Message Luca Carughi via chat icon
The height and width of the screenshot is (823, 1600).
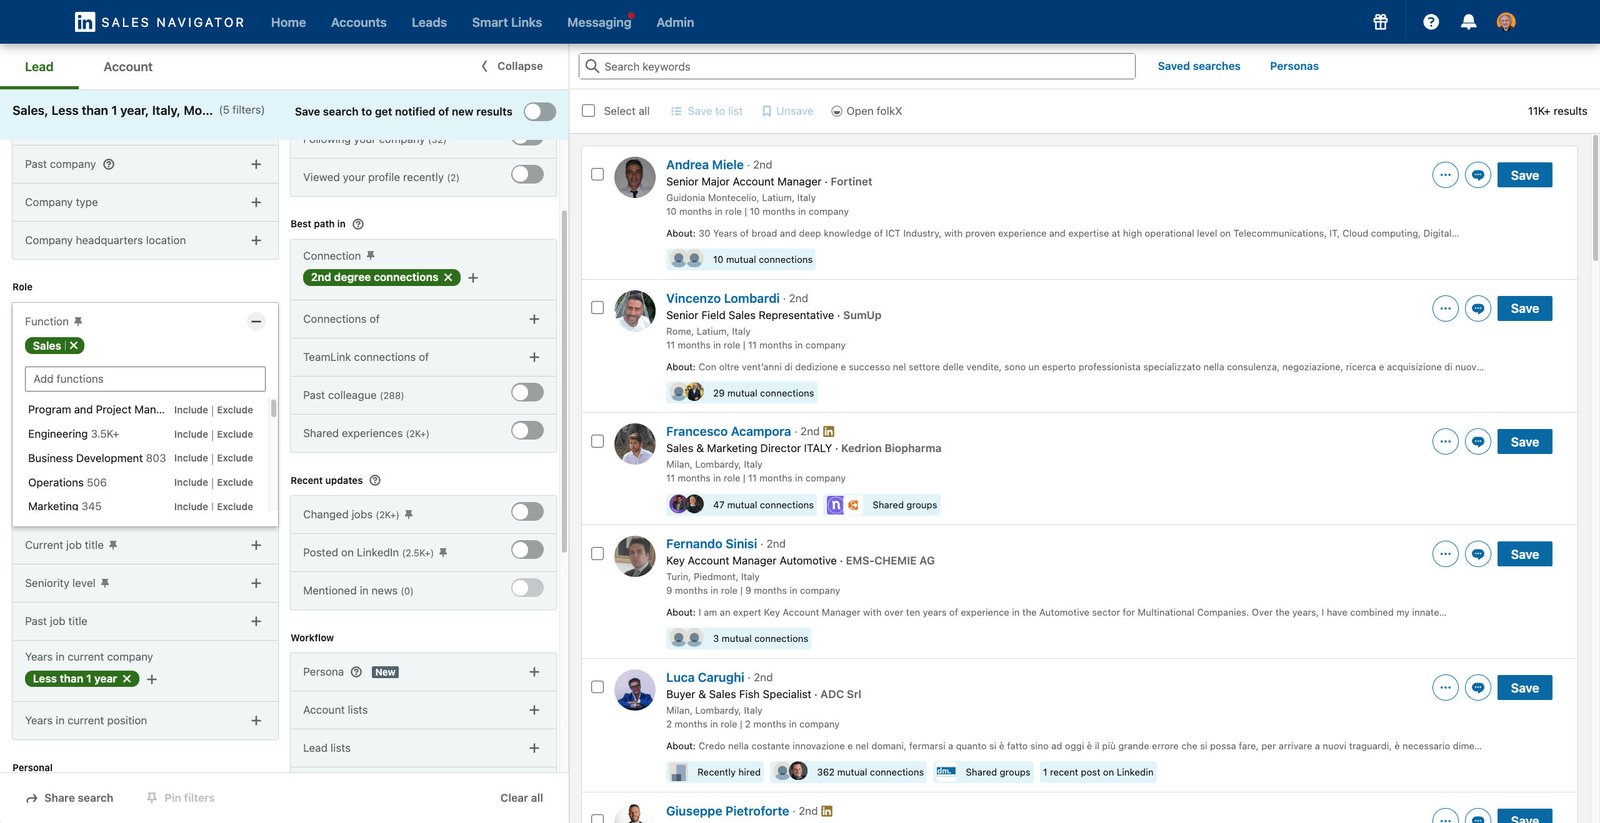click(x=1478, y=688)
